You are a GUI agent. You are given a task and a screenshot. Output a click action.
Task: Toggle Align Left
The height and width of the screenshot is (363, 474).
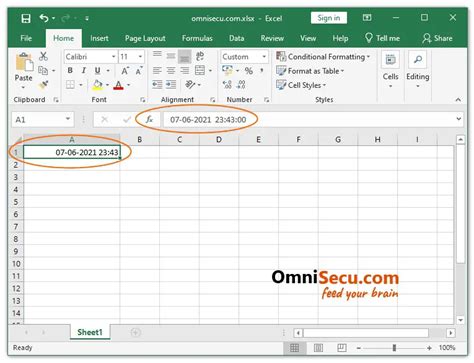pos(157,70)
